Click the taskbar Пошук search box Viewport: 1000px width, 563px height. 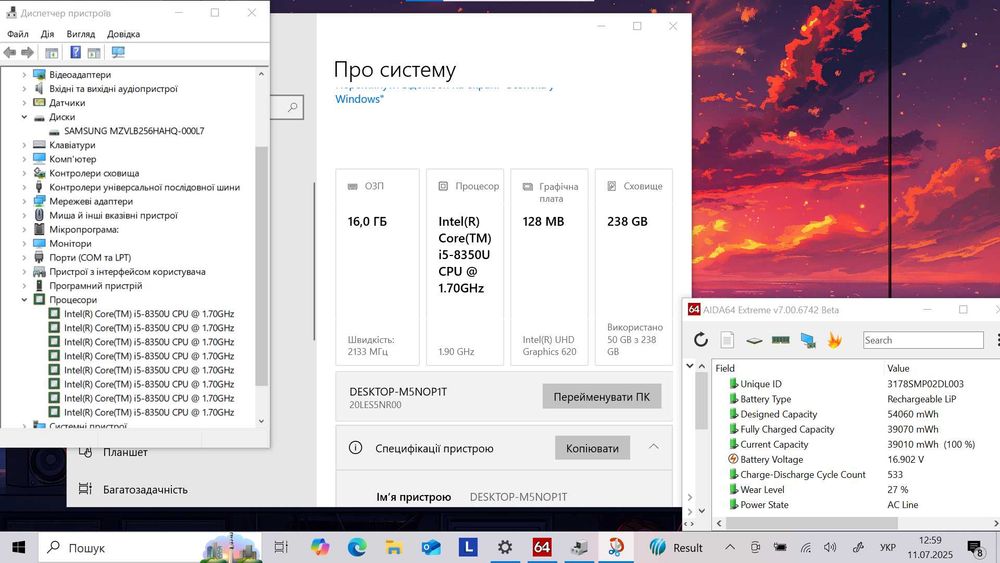(x=151, y=548)
